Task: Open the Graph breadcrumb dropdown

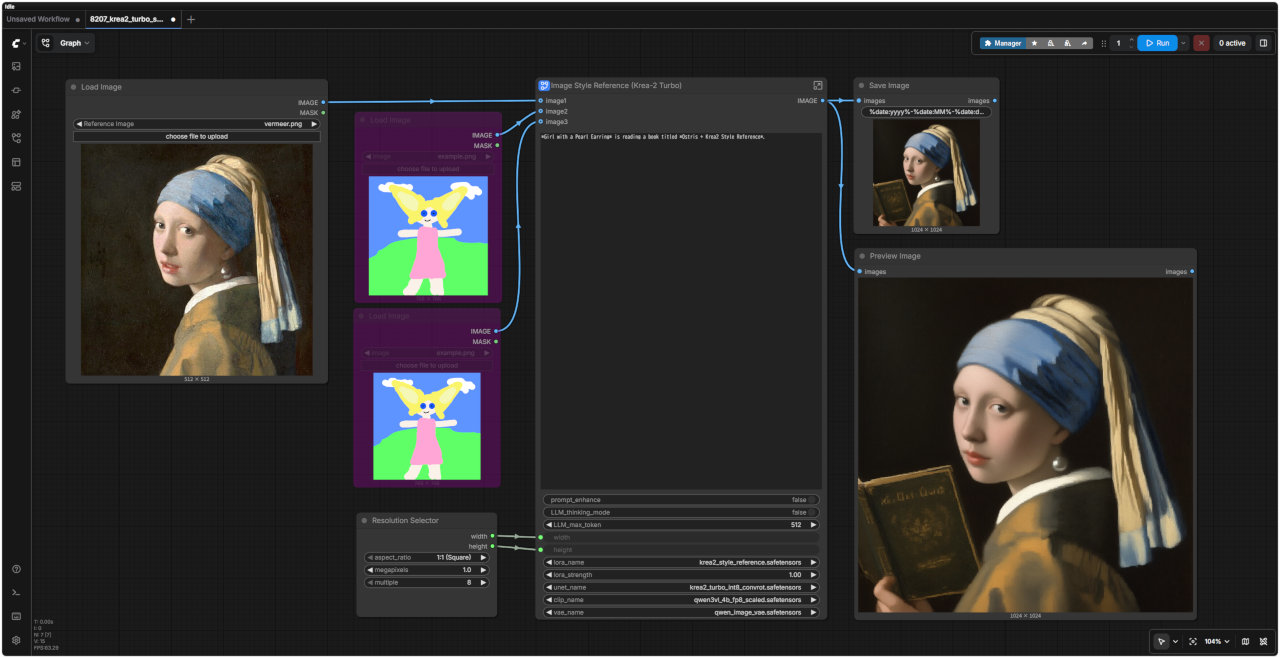Action: coord(75,43)
